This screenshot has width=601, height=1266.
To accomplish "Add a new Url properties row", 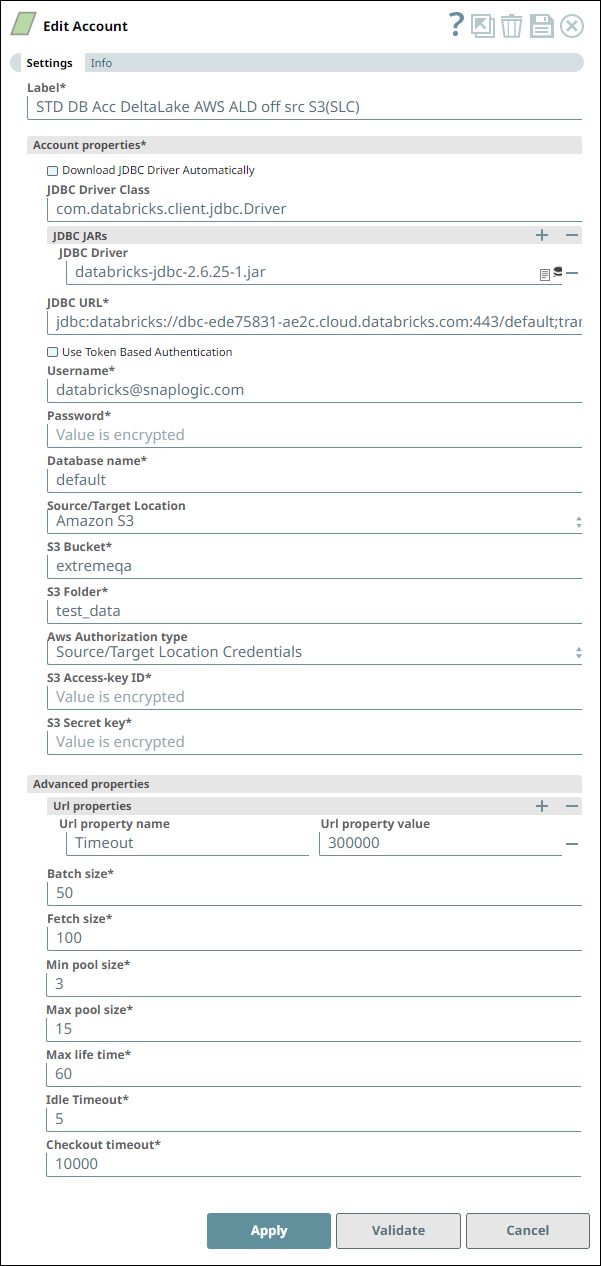I will pyautogui.click(x=542, y=806).
